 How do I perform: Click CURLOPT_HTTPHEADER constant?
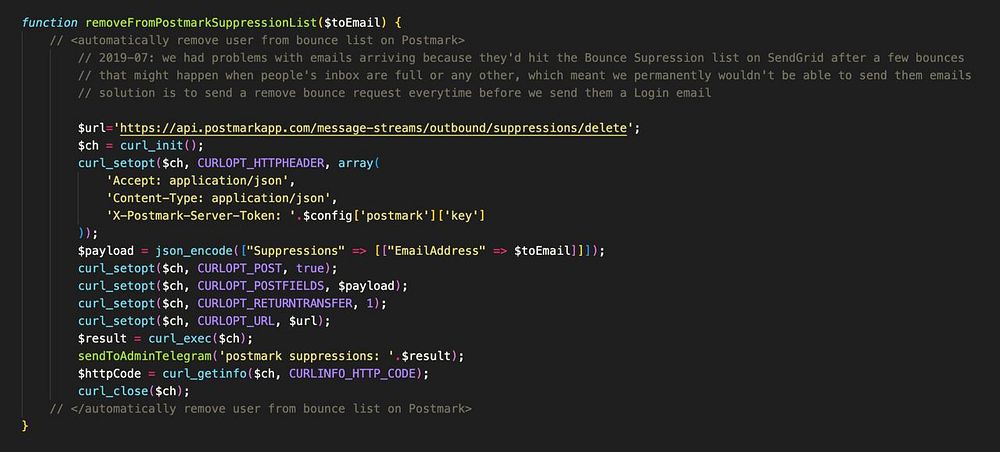(x=261, y=163)
